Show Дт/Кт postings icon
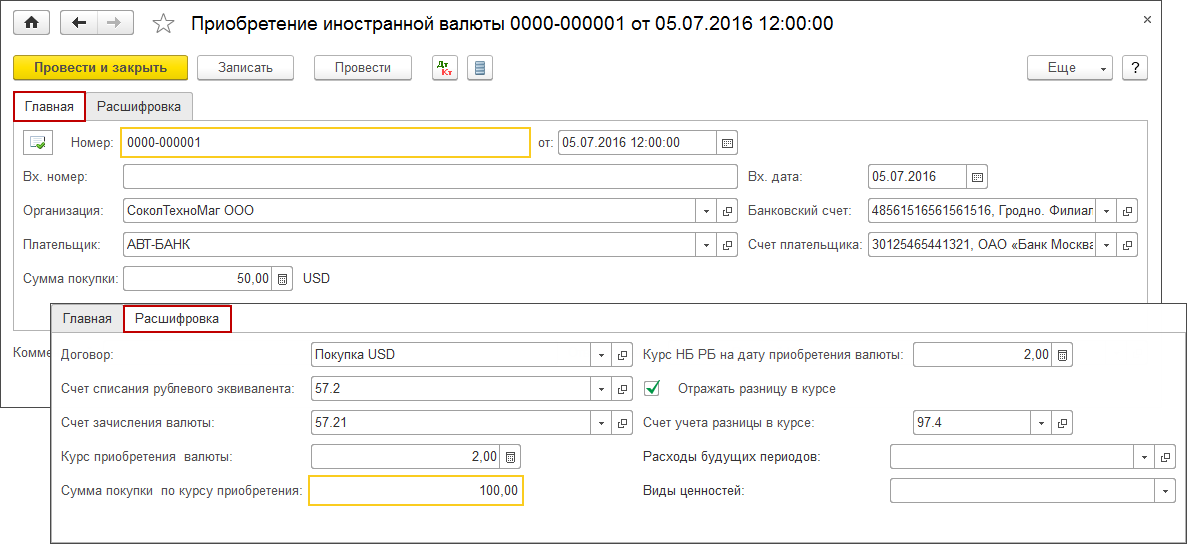 (x=445, y=68)
